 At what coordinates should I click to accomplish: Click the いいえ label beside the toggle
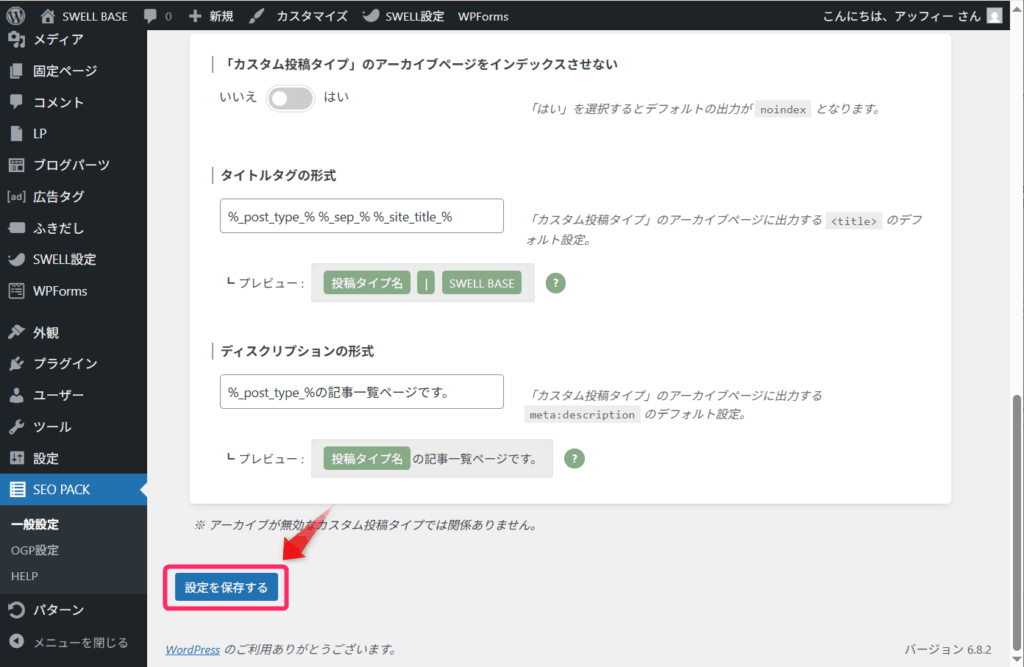coord(238,97)
